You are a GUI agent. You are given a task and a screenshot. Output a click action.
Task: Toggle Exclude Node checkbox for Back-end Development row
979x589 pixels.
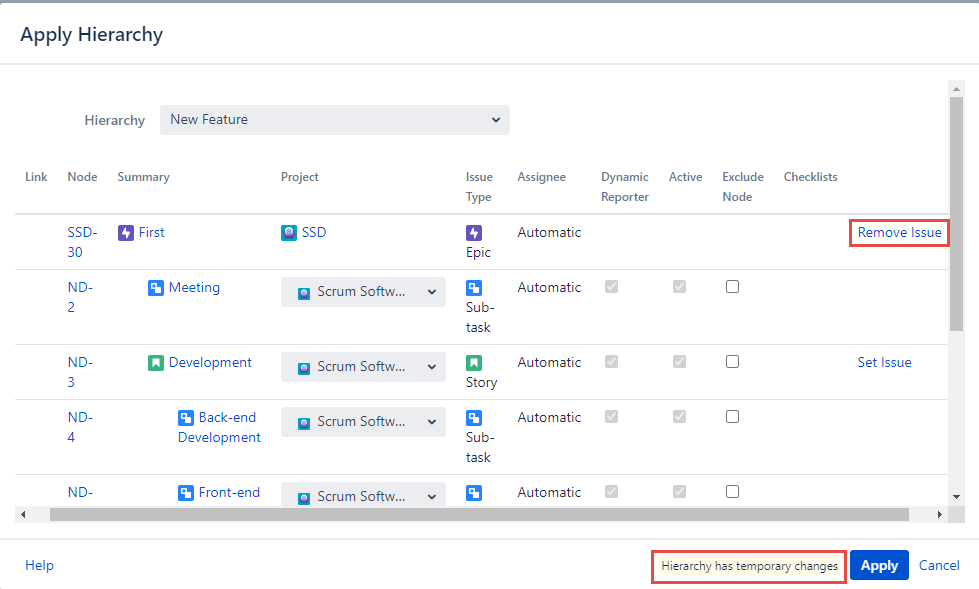(x=732, y=417)
